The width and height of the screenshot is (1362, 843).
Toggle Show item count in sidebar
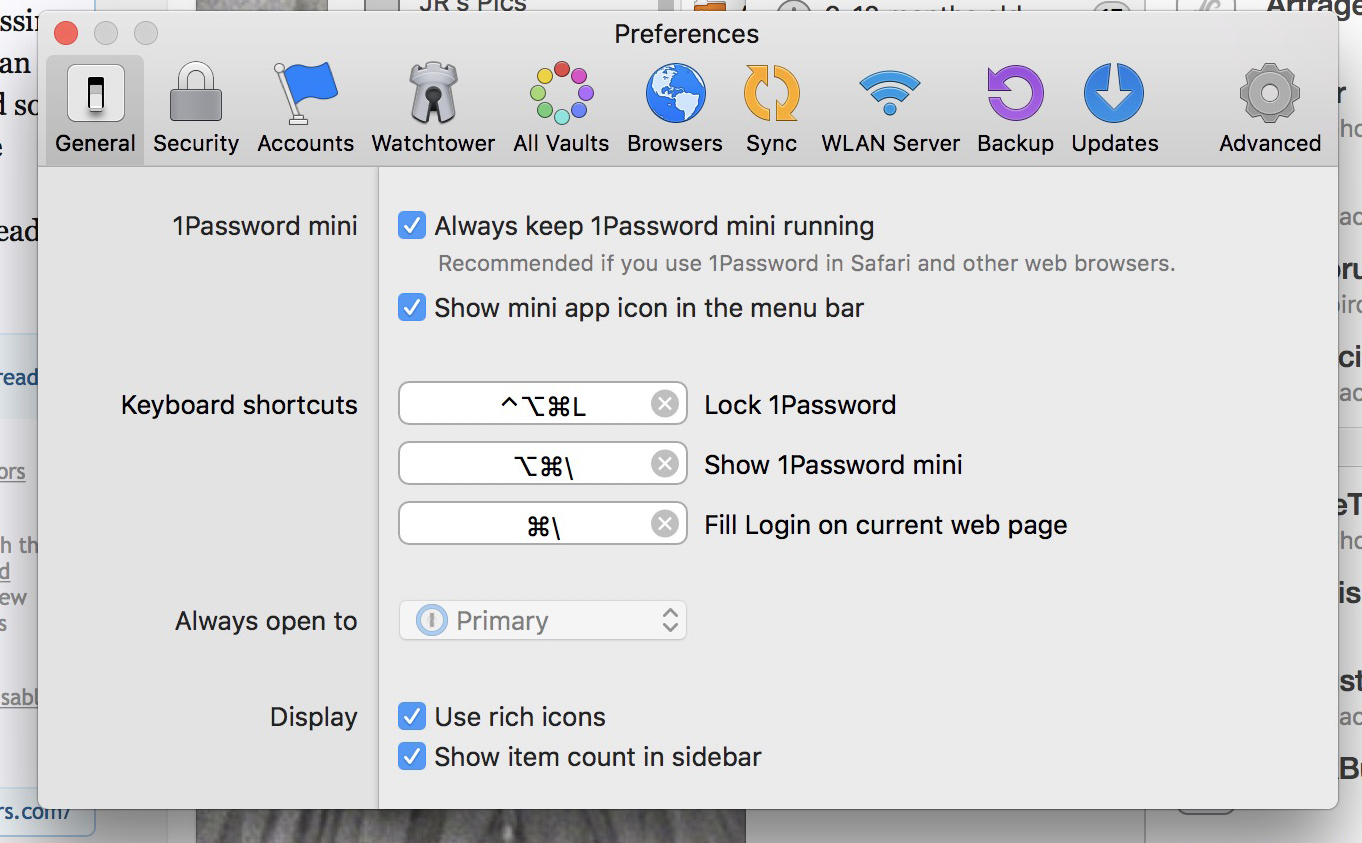pyautogui.click(x=412, y=756)
